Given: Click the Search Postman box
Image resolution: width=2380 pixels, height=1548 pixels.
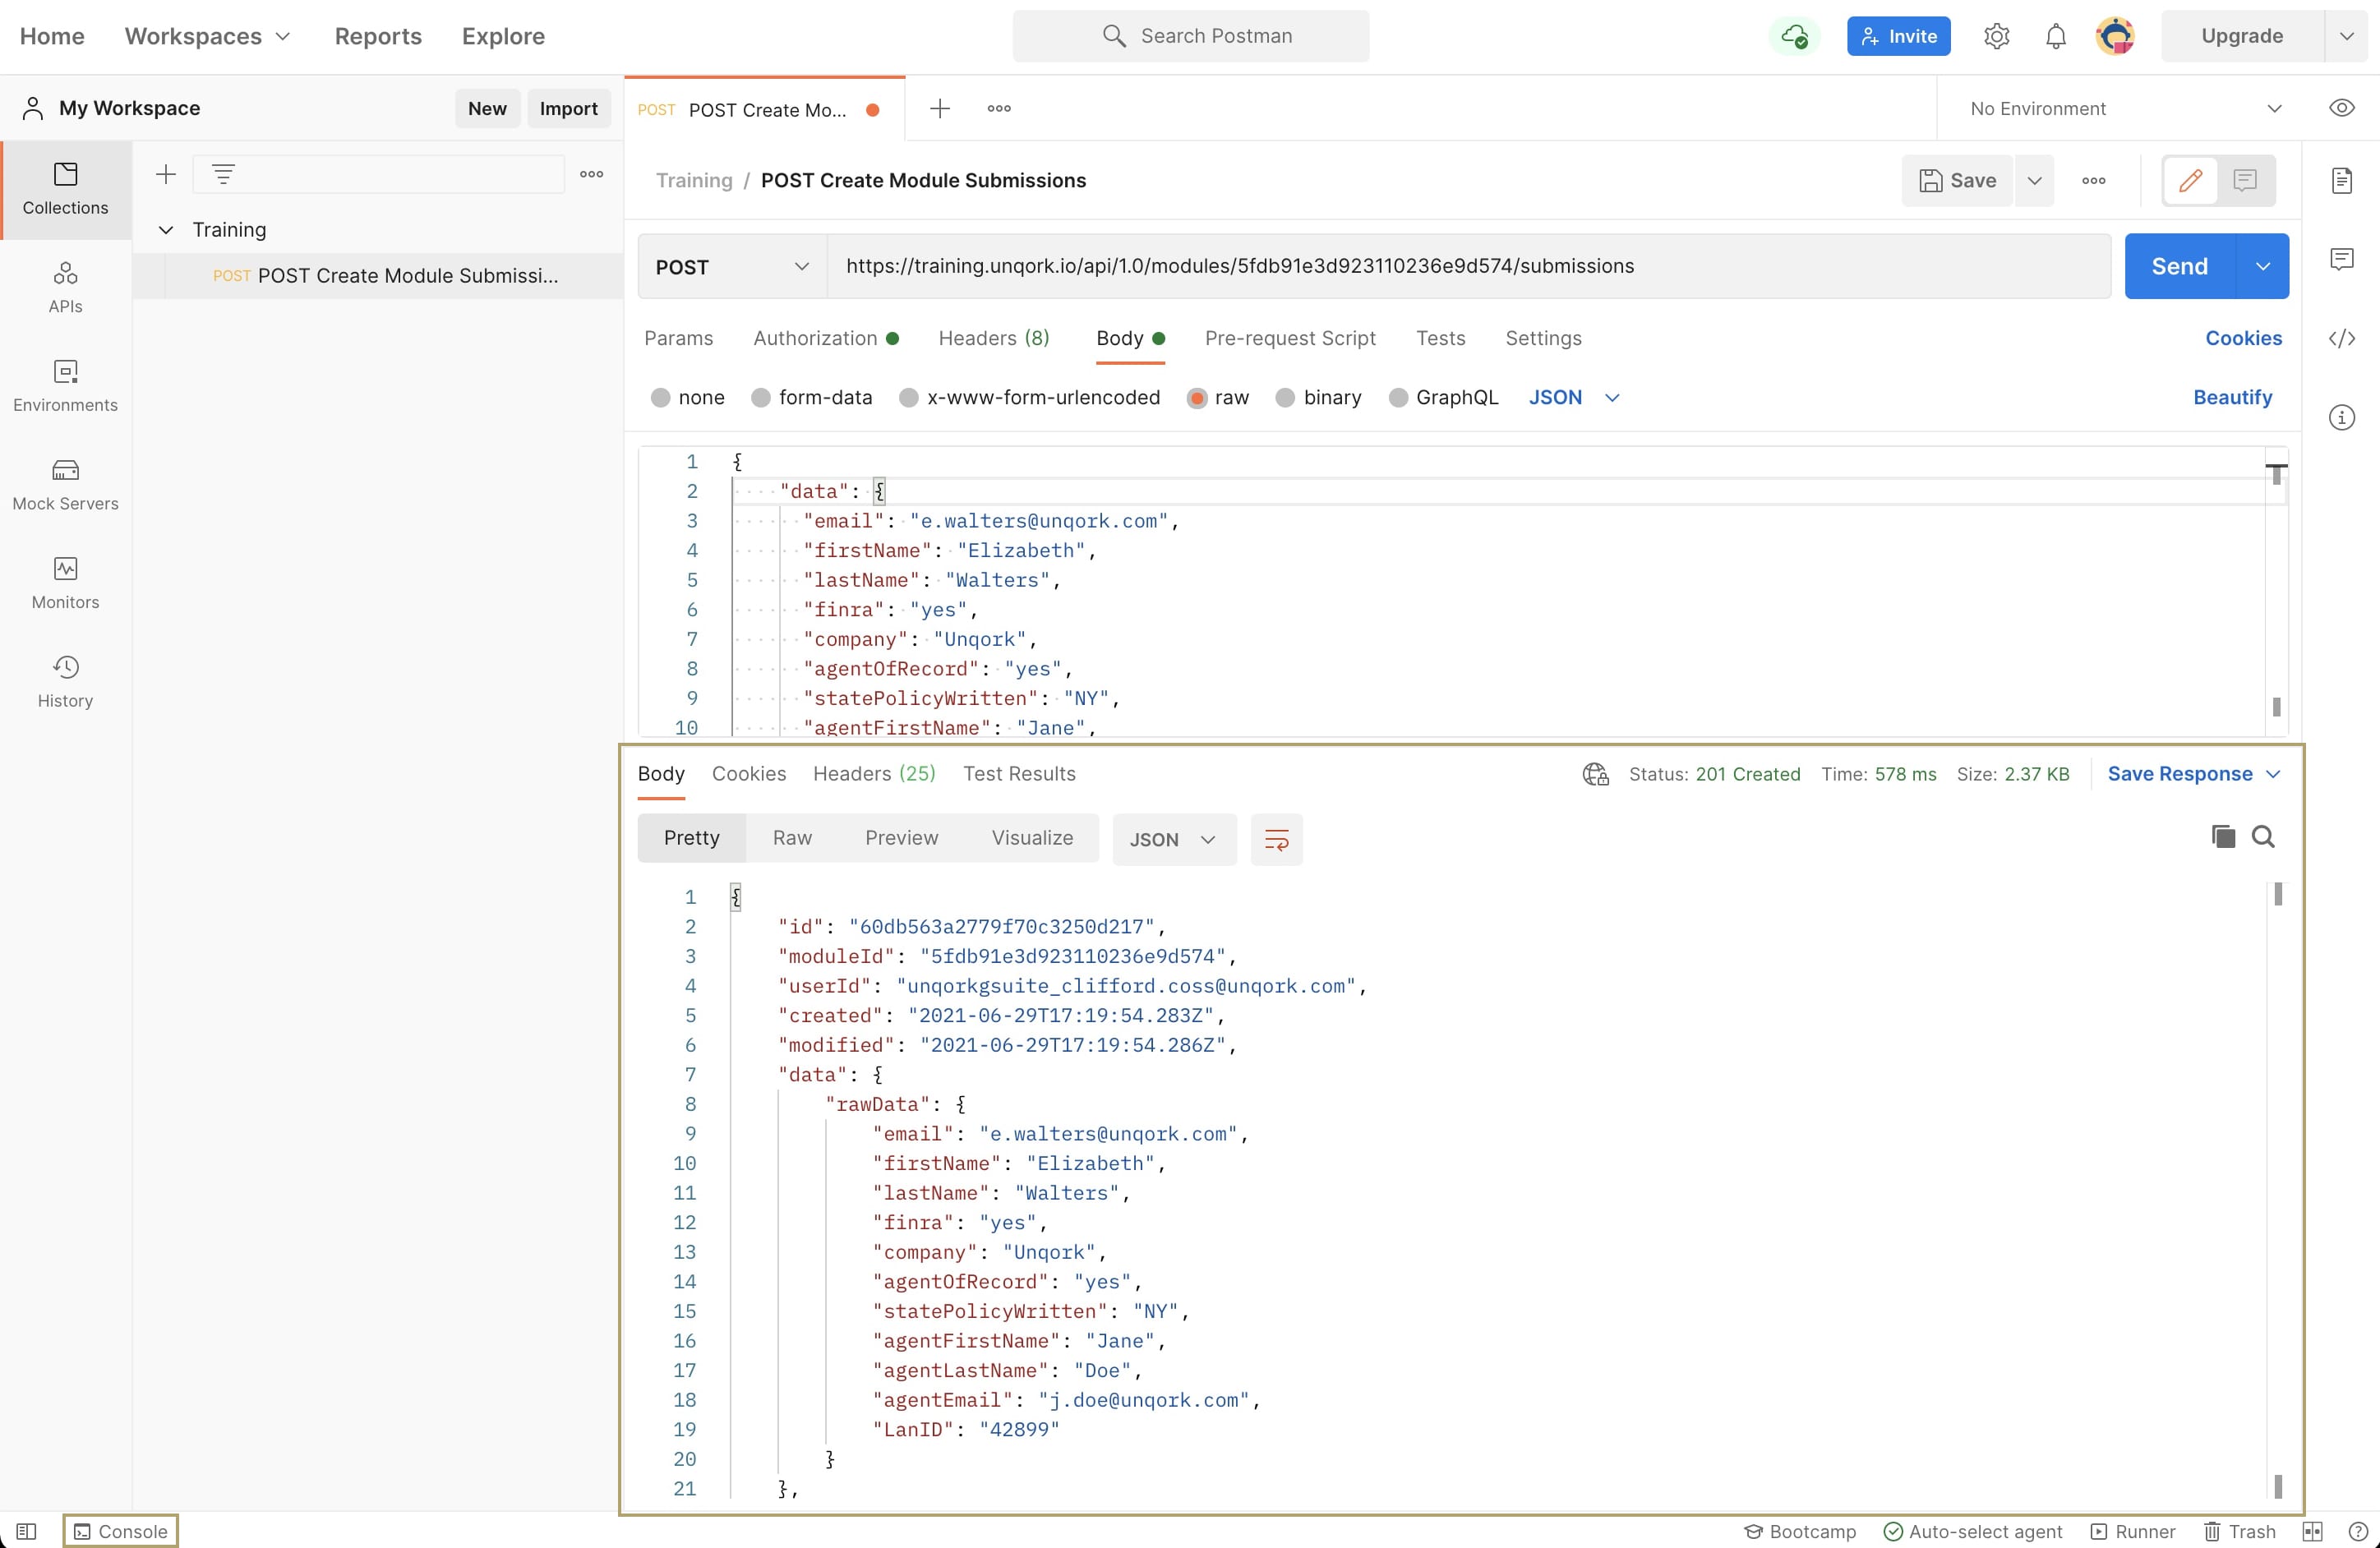Looking at the screenshot, I should click(1190, 36).
